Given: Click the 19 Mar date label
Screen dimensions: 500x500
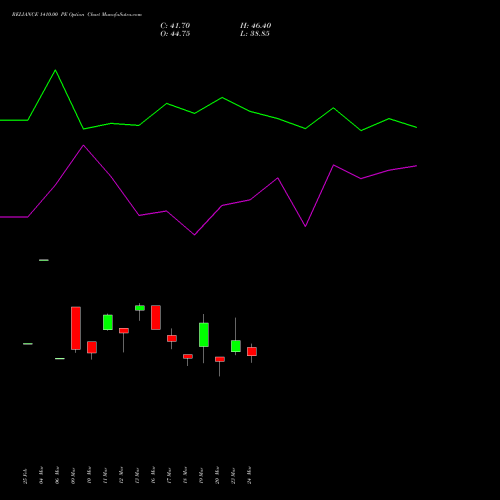Looking at the screenshot, I should [x=202, y=476].
